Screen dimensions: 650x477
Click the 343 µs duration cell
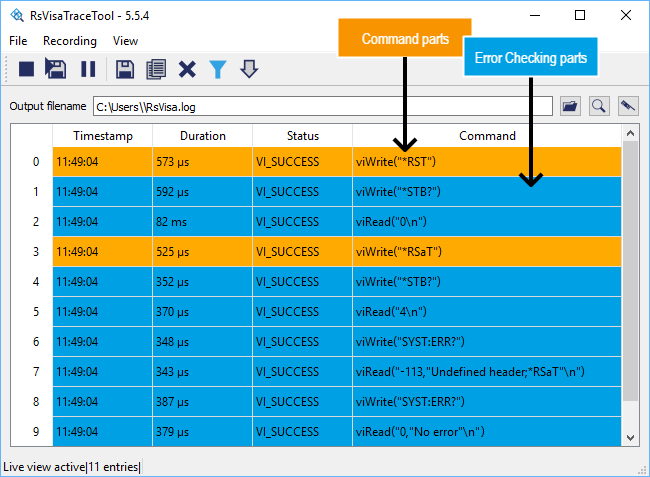[x=203, y=372]
